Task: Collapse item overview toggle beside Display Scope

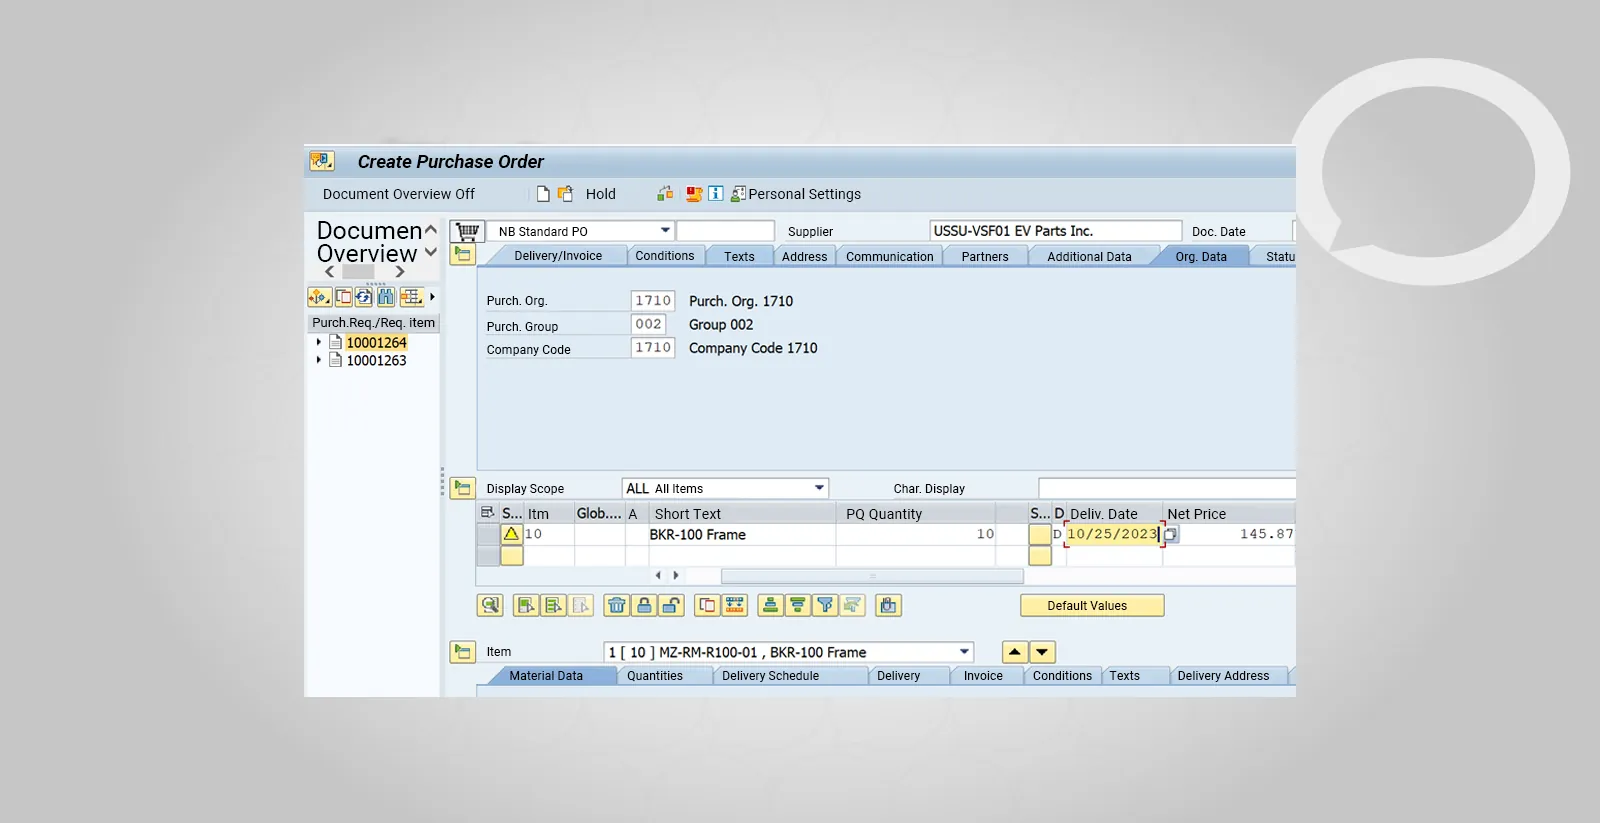Action: (x=462, y=488)
